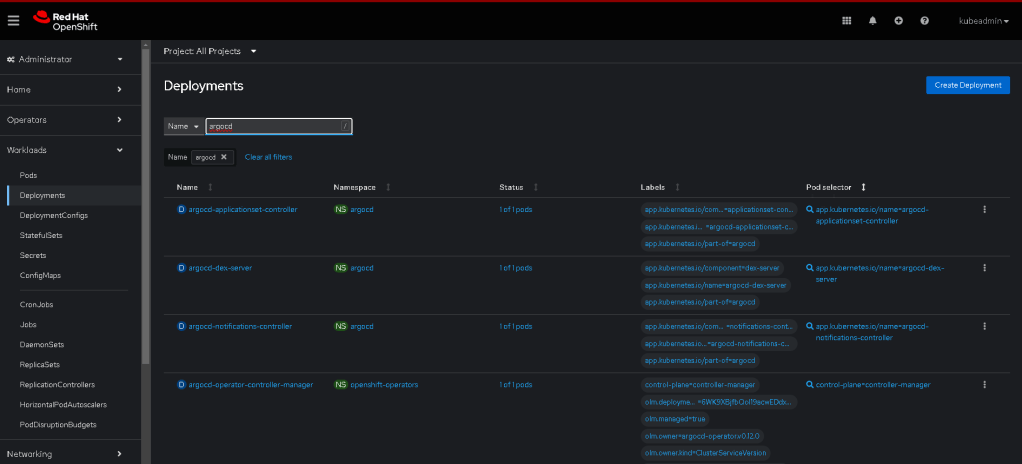Click label control-plane=controller-manager
The image size is (1022, 464).
click(x=700, y=384)
